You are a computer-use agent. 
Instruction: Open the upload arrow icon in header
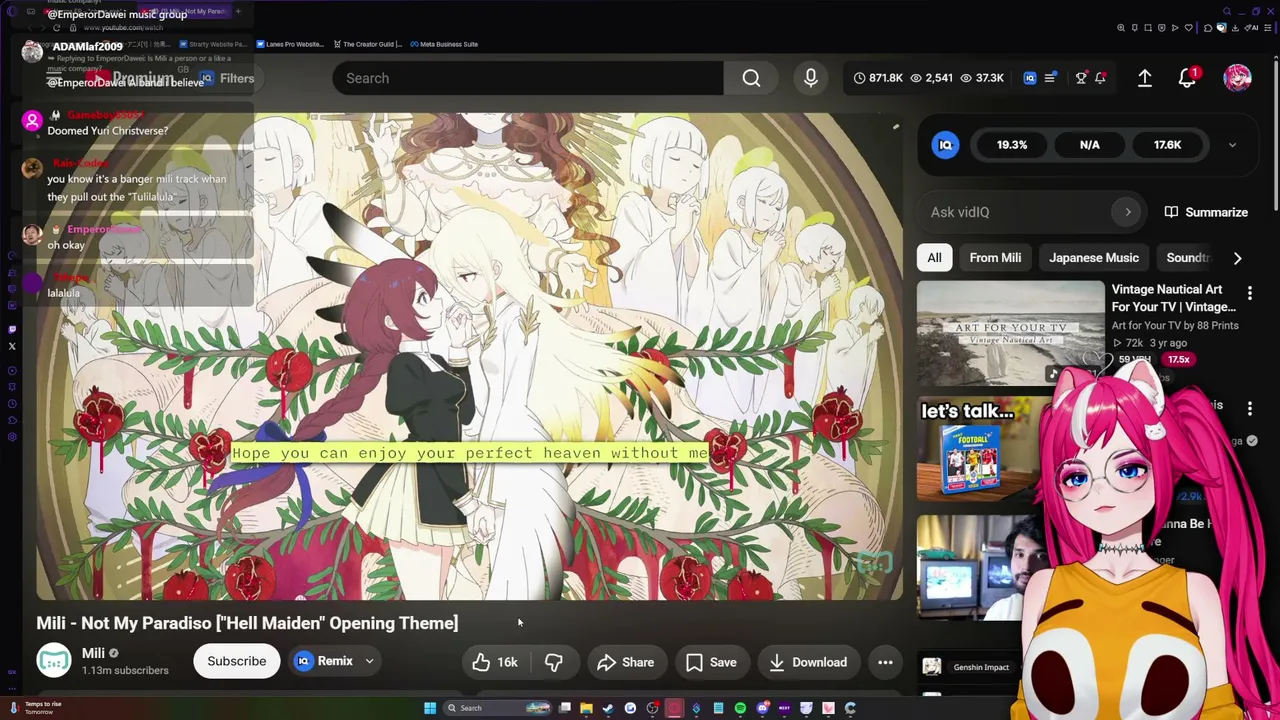pyautogui.click(x=1145, y=78)
